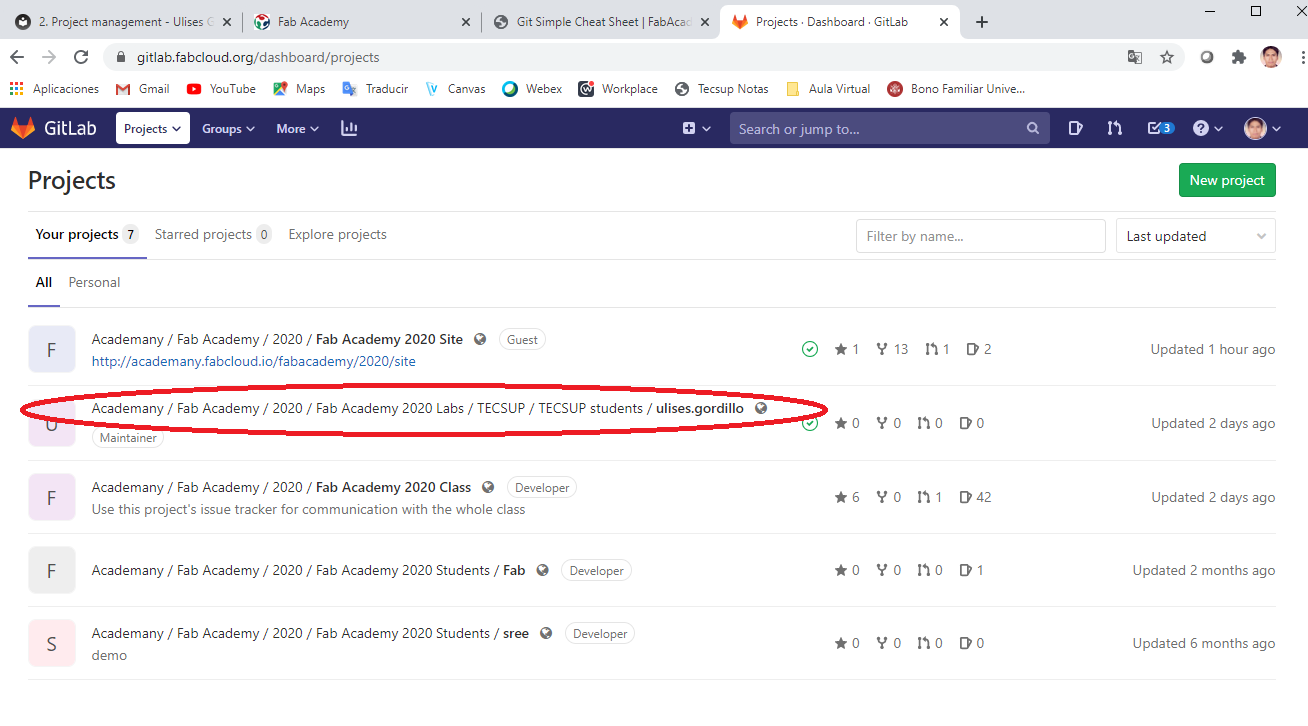Open the To-Do list with 3 items
The width and height of the screenshot is (1308, 726).
[1160, 128]
